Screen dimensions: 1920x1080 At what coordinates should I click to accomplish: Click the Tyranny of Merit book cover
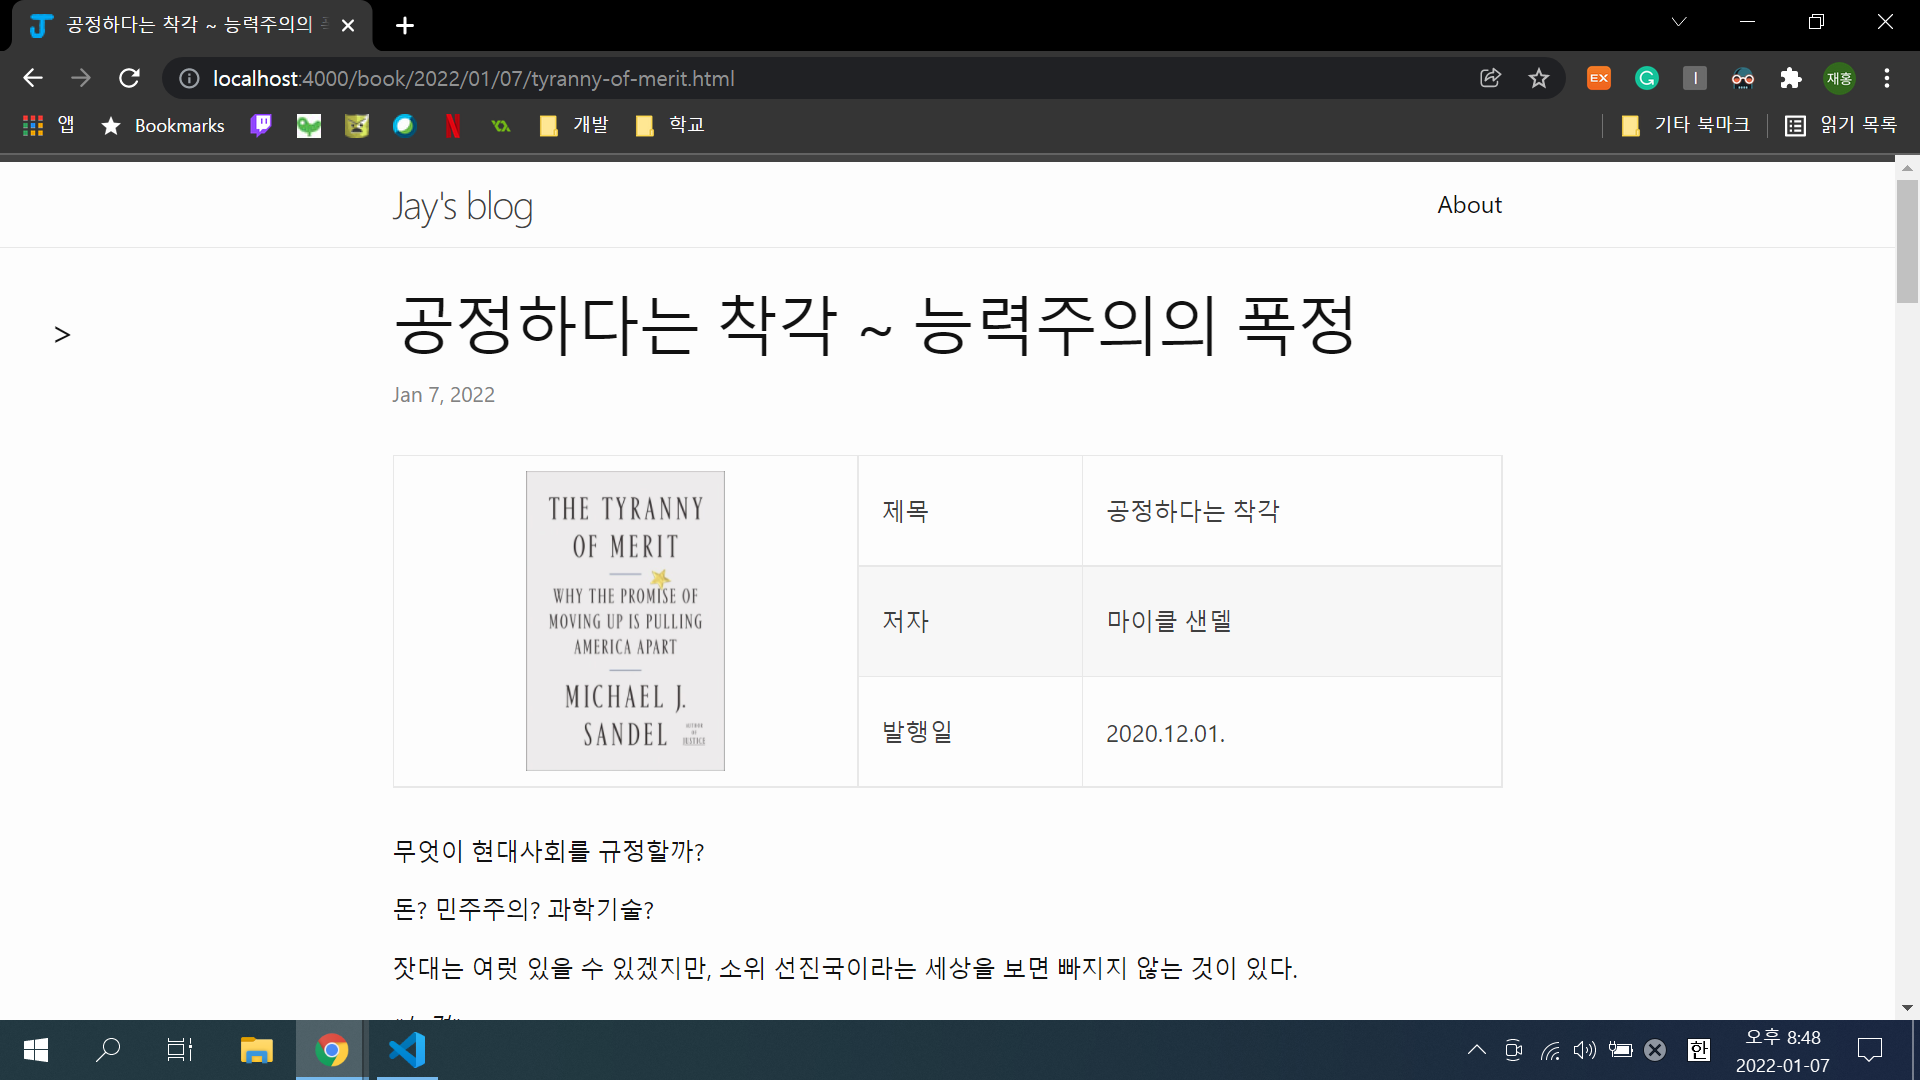tap(625, 621)
